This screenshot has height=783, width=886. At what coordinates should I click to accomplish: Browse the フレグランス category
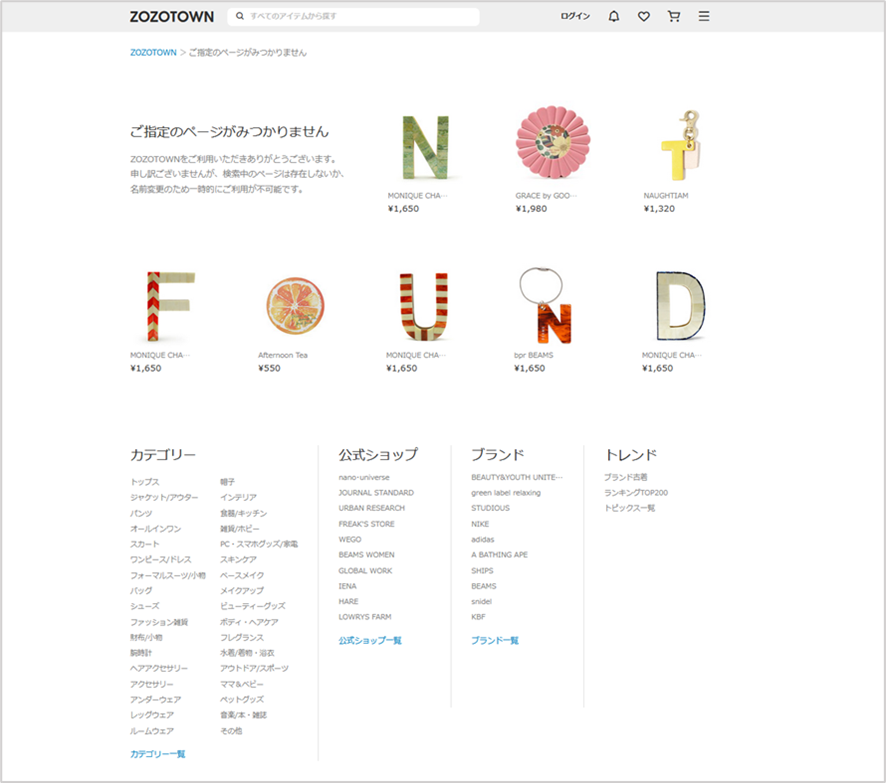click(242, 637)
